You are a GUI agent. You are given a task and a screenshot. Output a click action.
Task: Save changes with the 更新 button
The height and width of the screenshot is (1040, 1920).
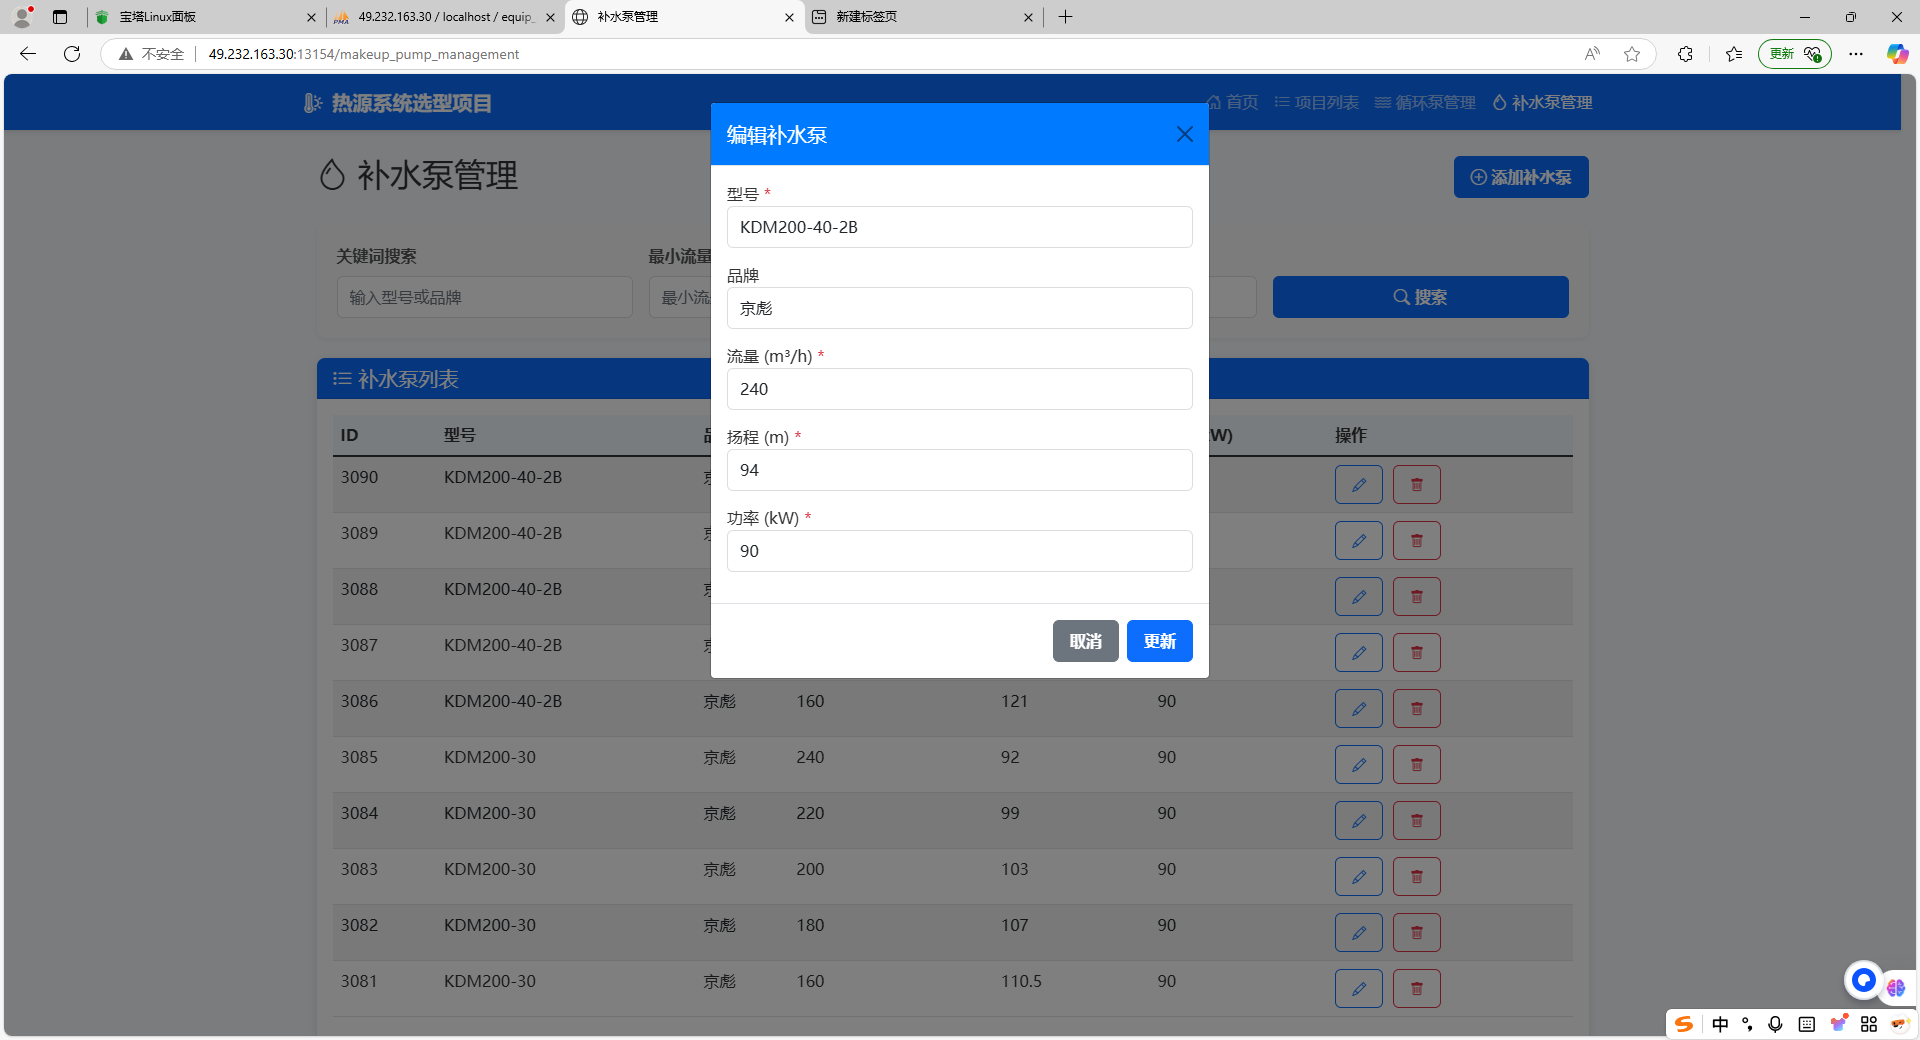[1159, 641]
